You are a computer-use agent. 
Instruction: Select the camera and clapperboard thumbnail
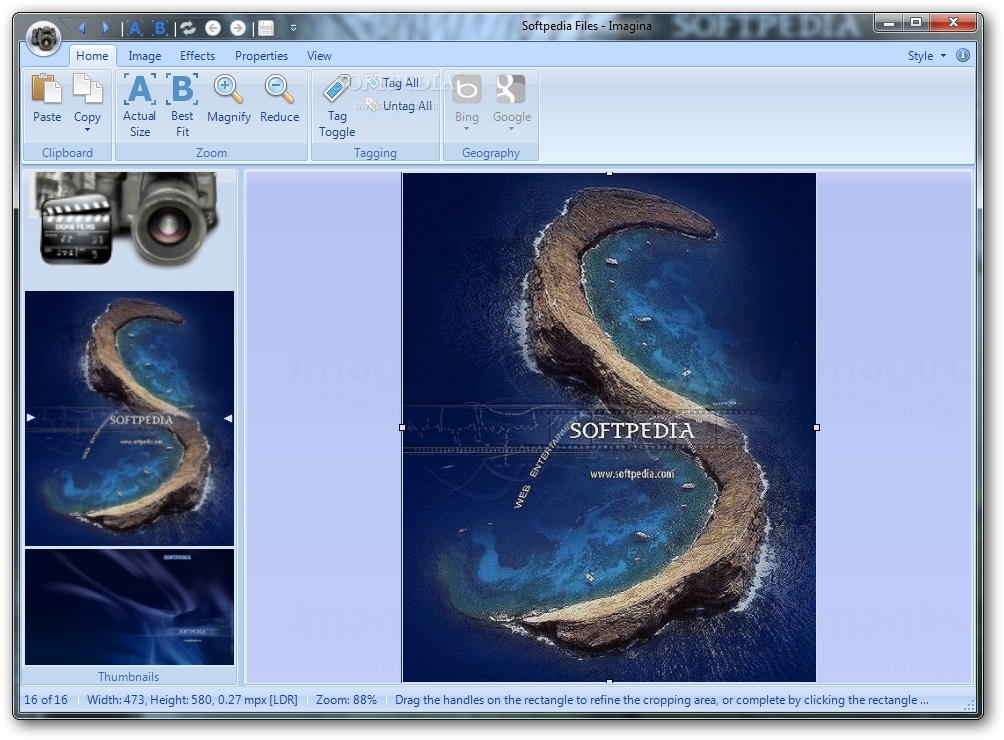[129, 219]
